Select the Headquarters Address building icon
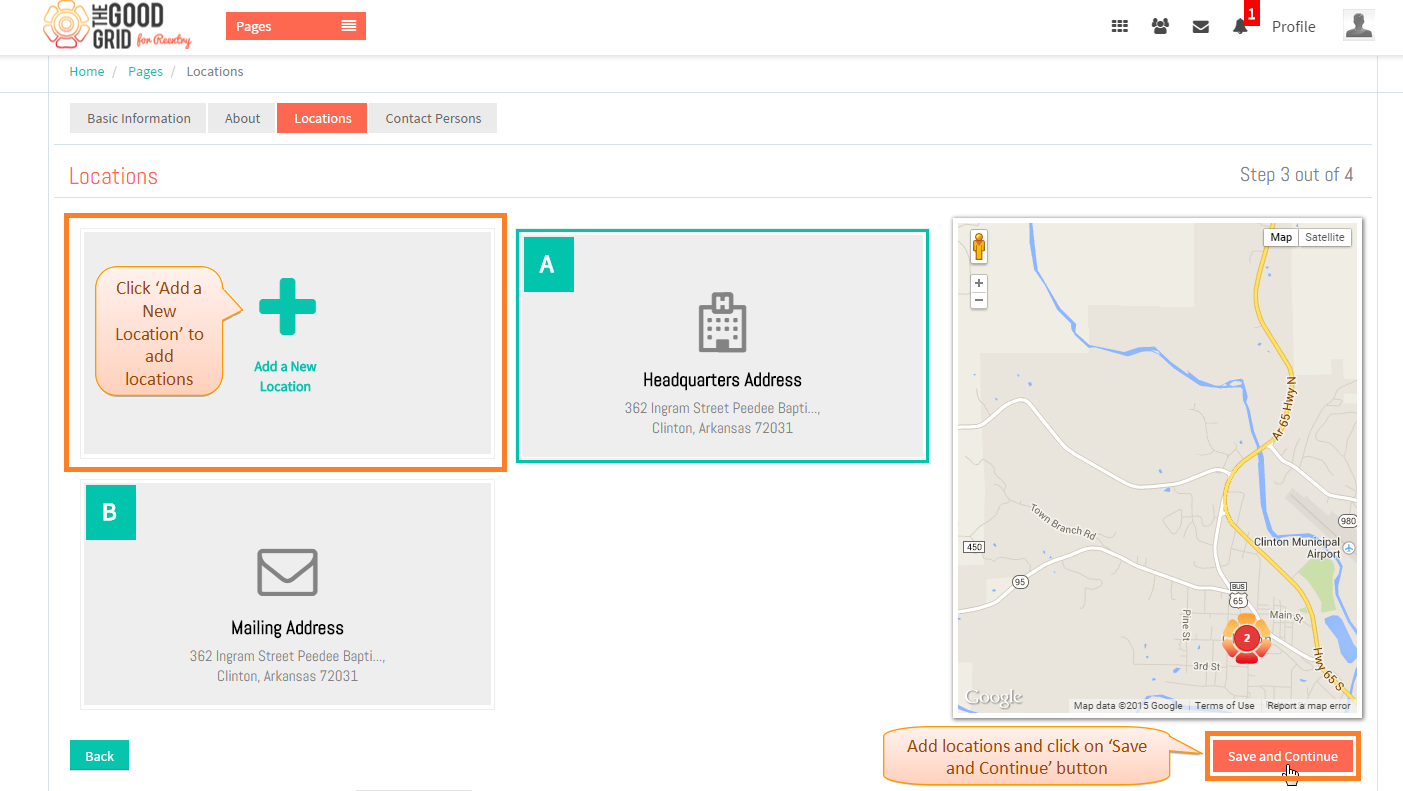Viewport: 1403px width, 791px height. [722, 323]
